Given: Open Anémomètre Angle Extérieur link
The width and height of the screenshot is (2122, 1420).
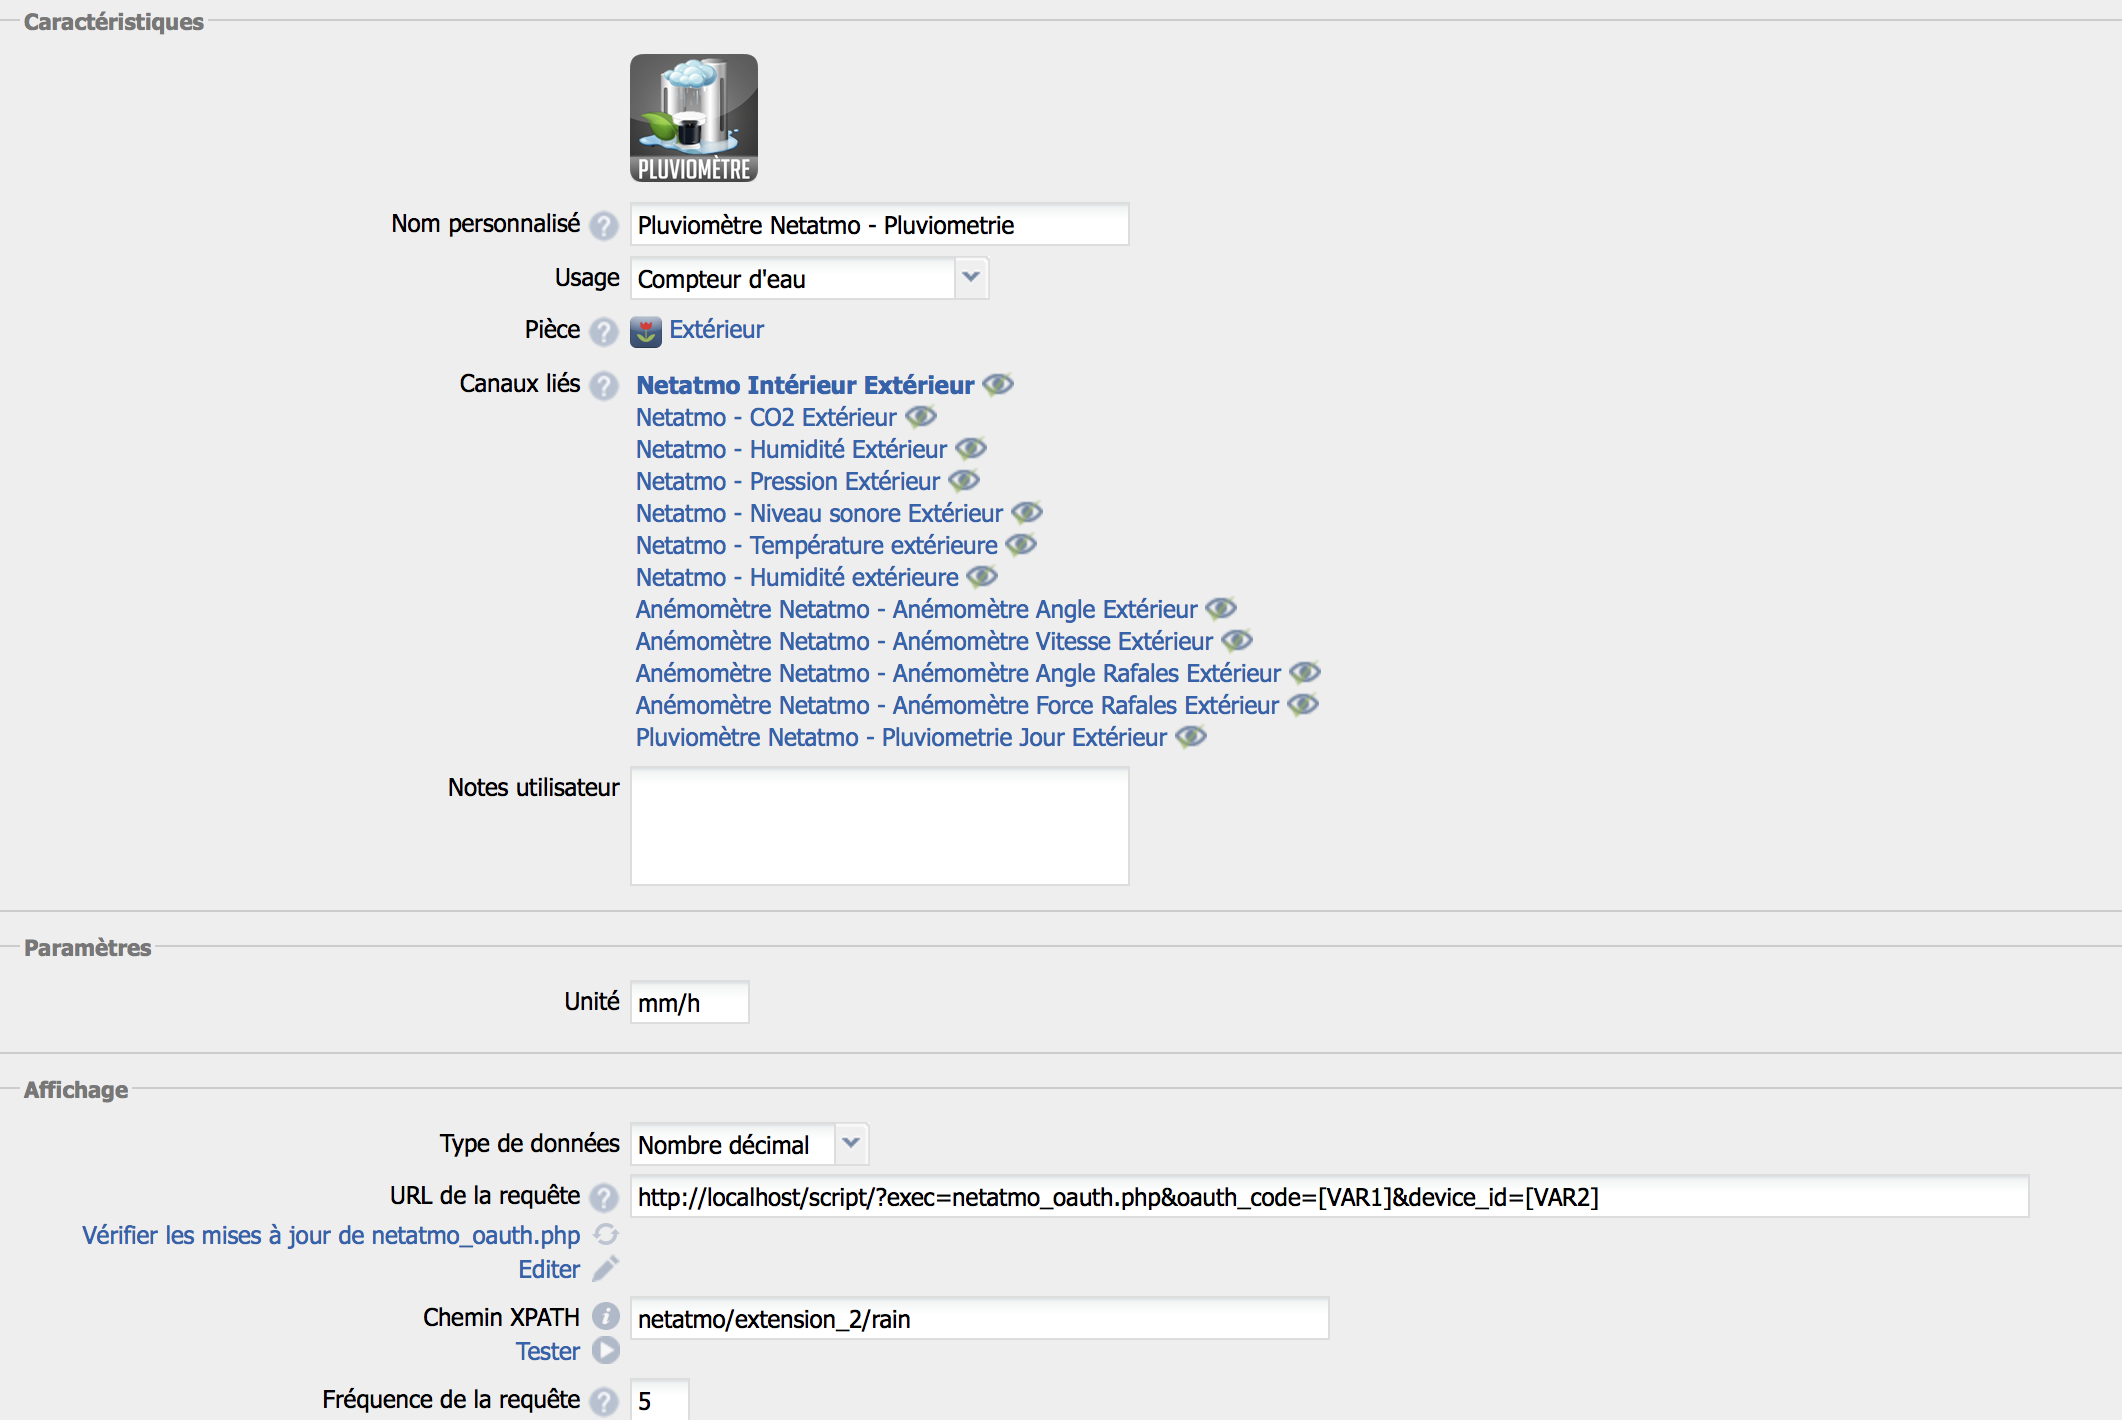Looking at the screenshot, I should [x=916, y=609].
